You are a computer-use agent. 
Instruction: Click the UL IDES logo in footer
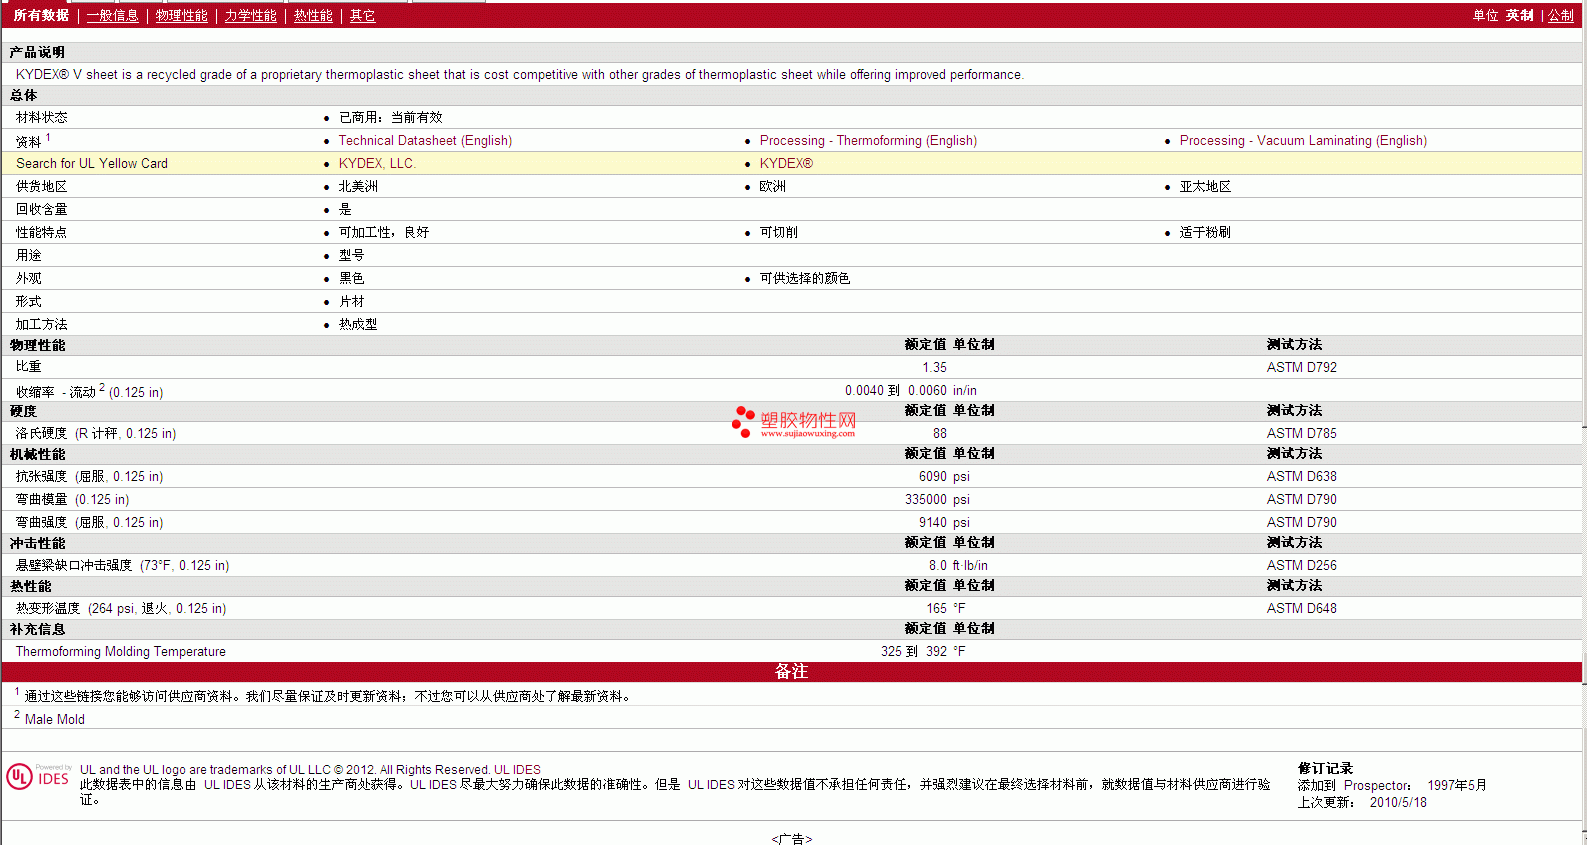[x=39, y=777]
